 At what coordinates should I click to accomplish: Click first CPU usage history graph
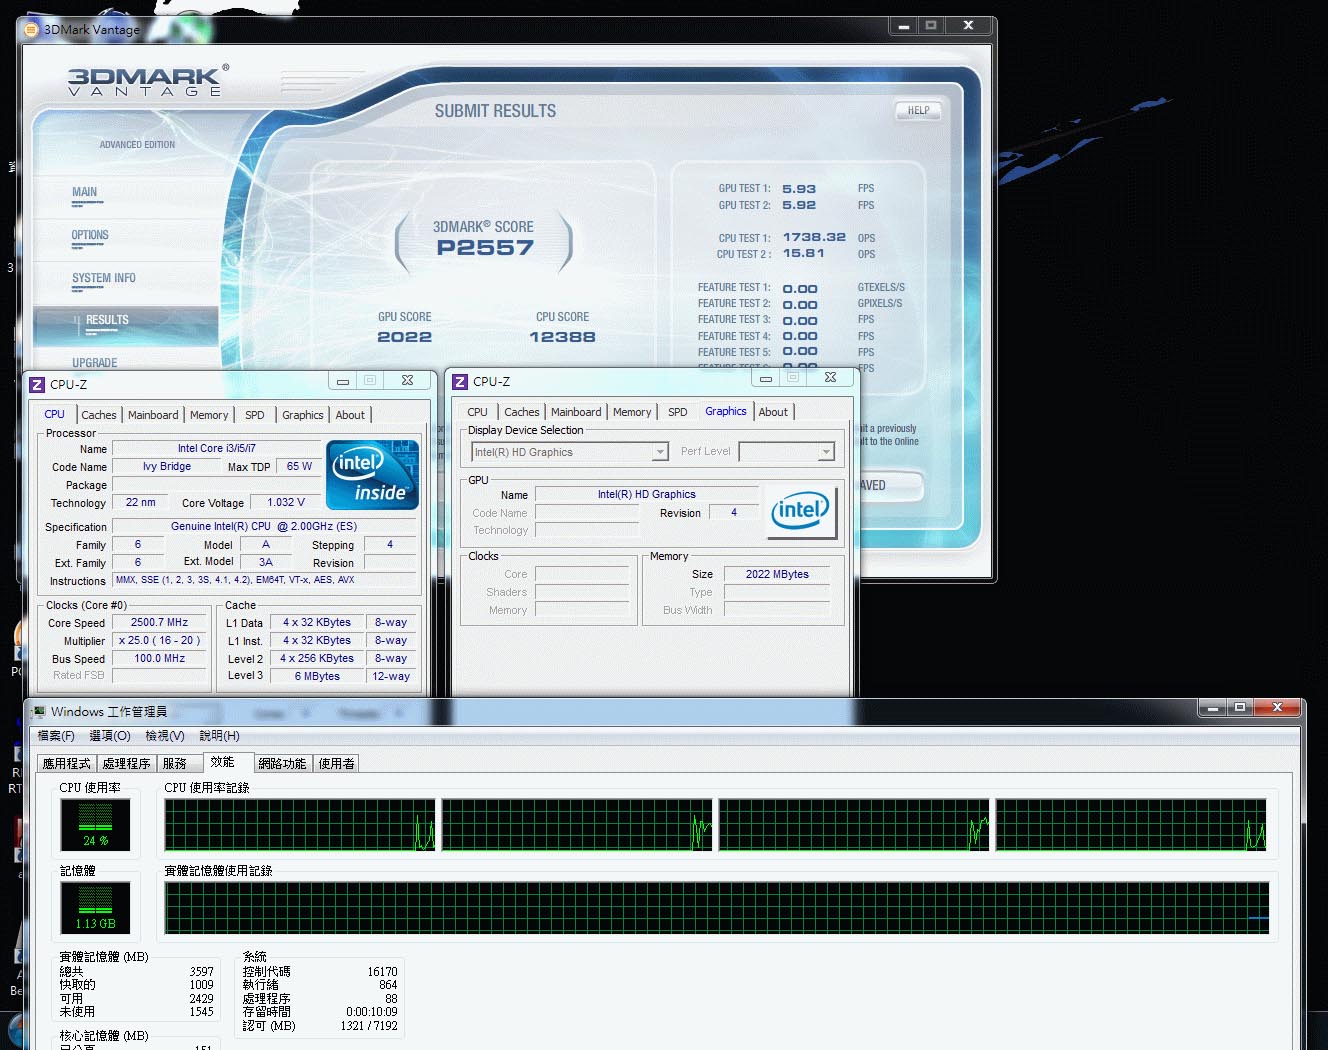(x=300, y=825)
